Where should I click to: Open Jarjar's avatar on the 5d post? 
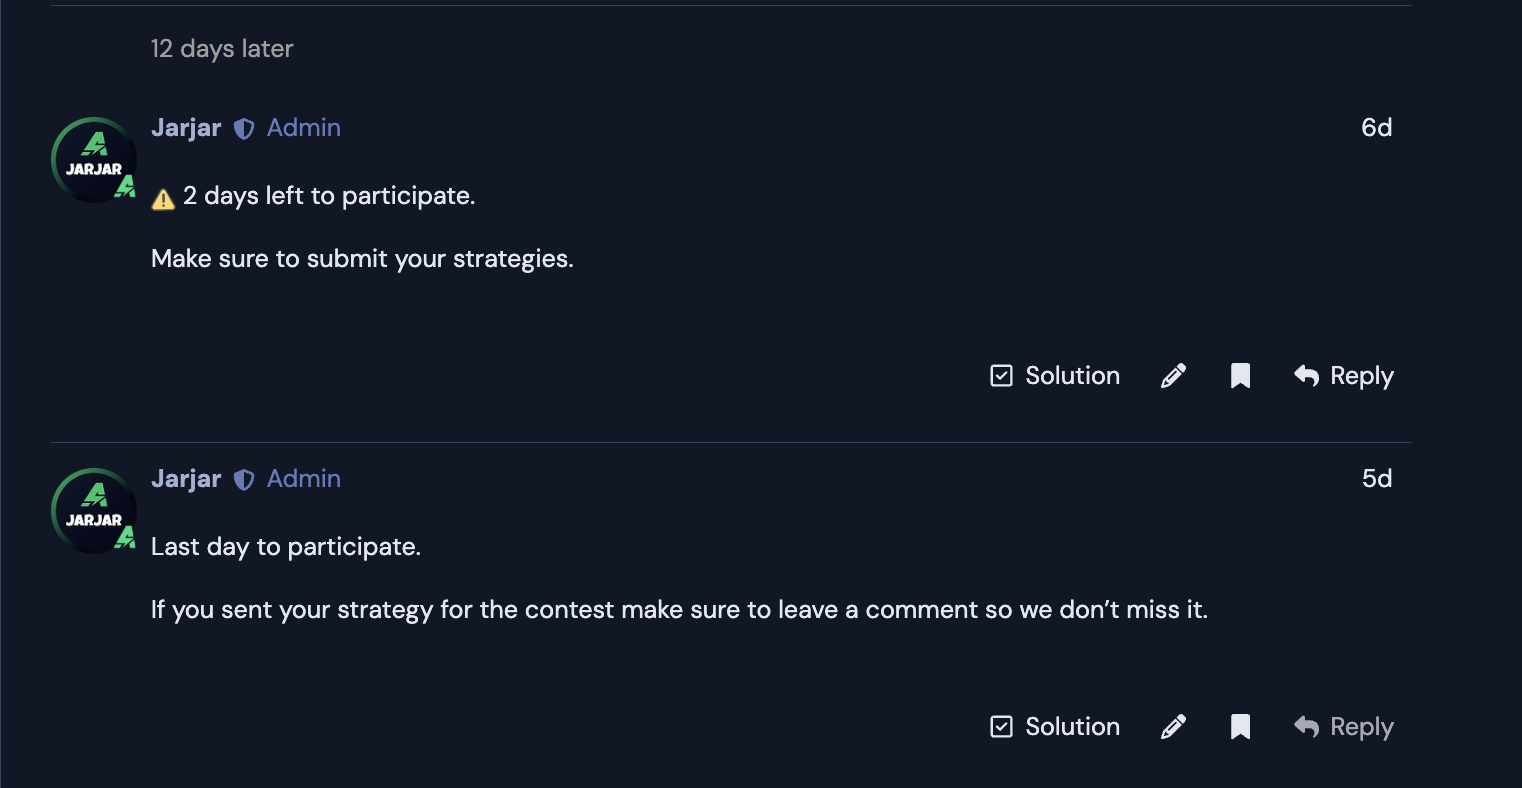coord(94,511)
